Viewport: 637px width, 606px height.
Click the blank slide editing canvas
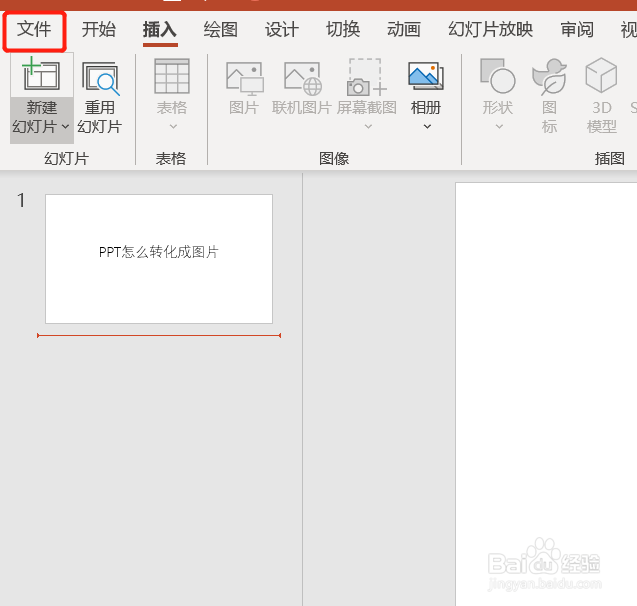click(x=546, y=394)
